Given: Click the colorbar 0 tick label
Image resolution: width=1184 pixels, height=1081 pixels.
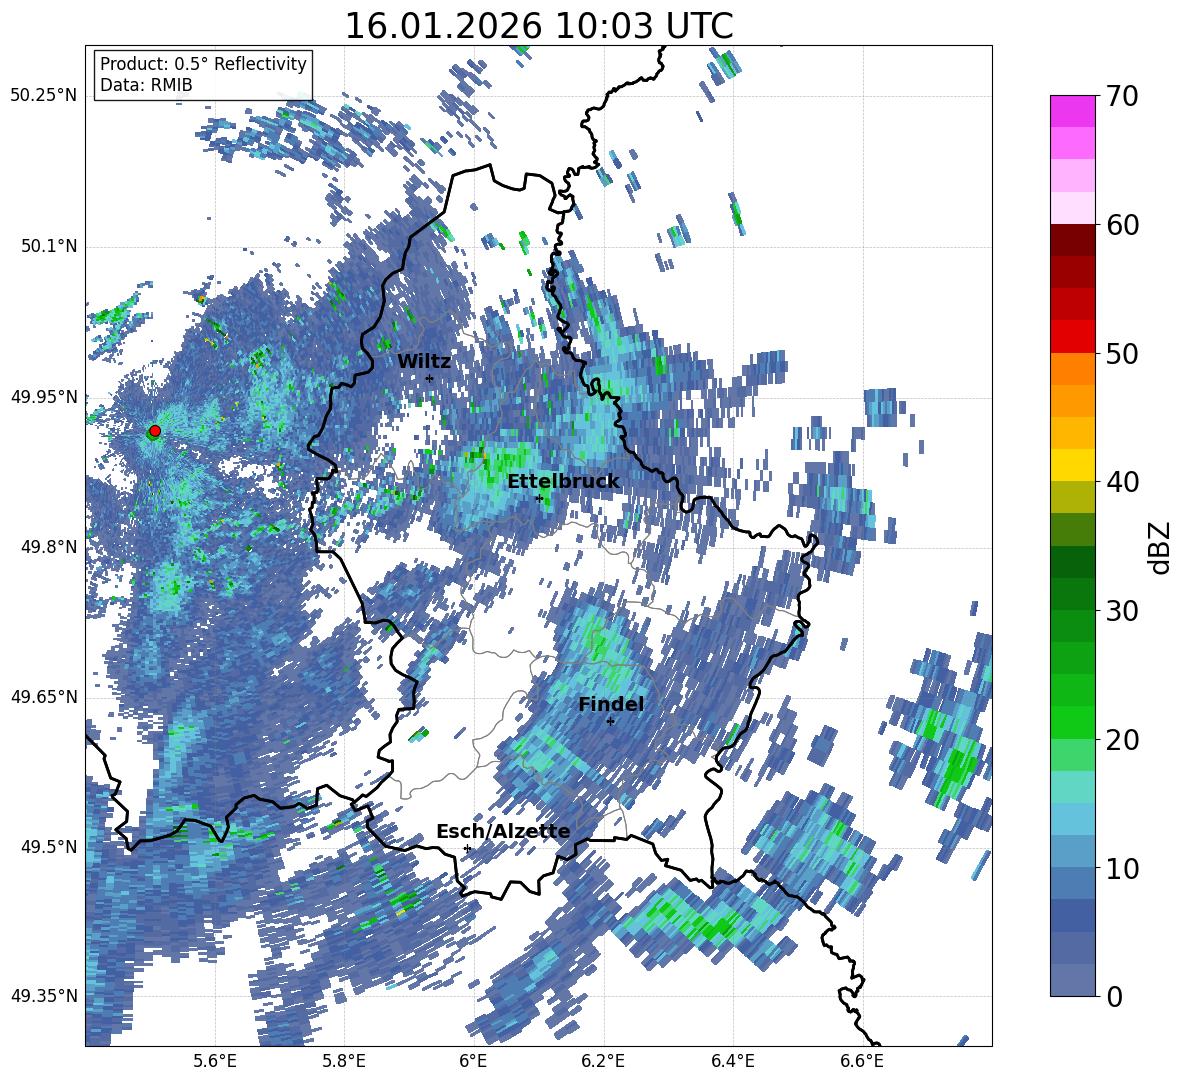Looking at the screenshot, I should point(1114,996).
